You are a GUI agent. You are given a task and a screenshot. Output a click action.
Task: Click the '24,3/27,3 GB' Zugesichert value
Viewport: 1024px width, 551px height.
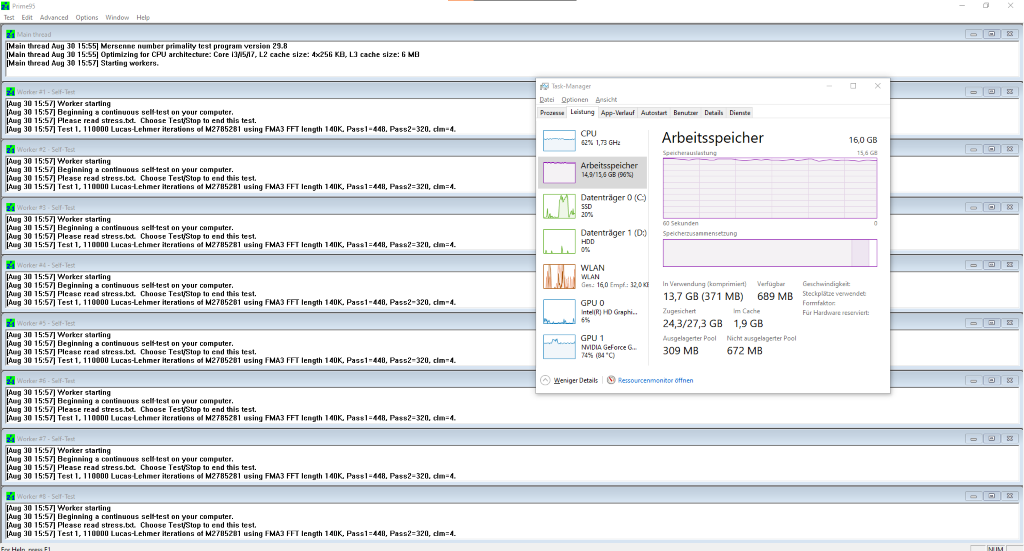pos(692,323)
